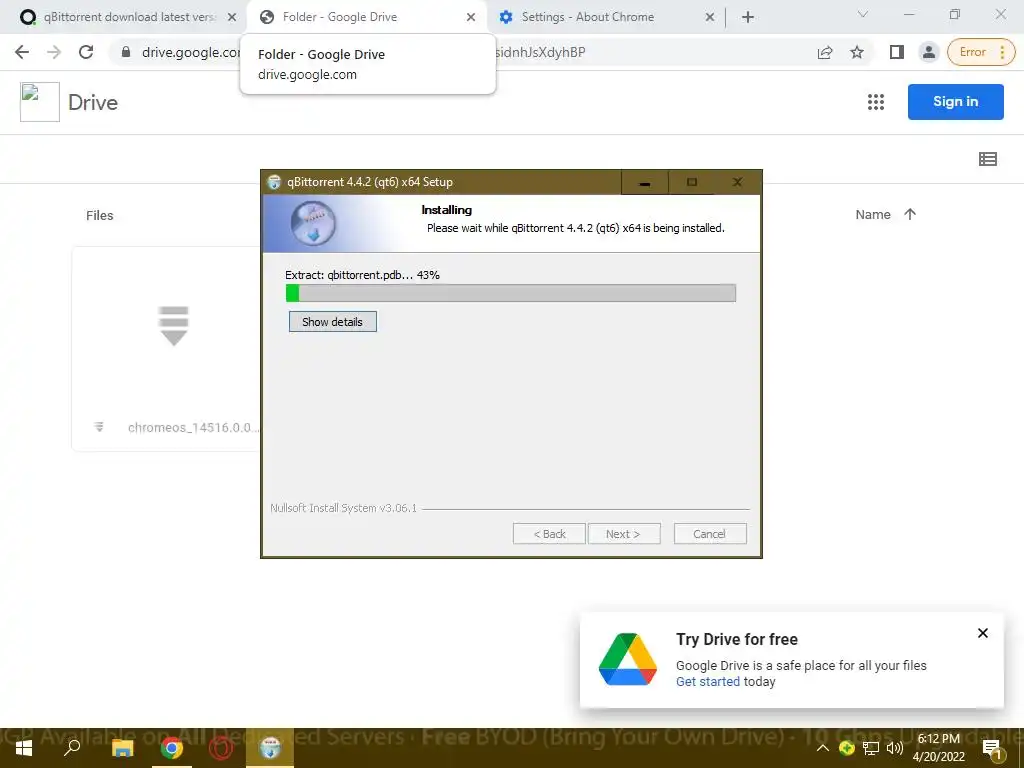Open clock and date 6:12 PM

938,748
